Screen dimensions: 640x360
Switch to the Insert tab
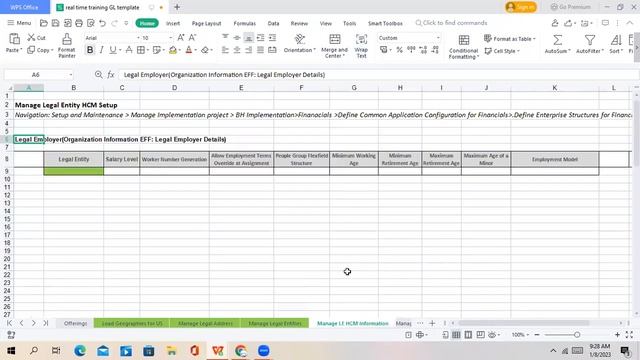tap(173, 23)
